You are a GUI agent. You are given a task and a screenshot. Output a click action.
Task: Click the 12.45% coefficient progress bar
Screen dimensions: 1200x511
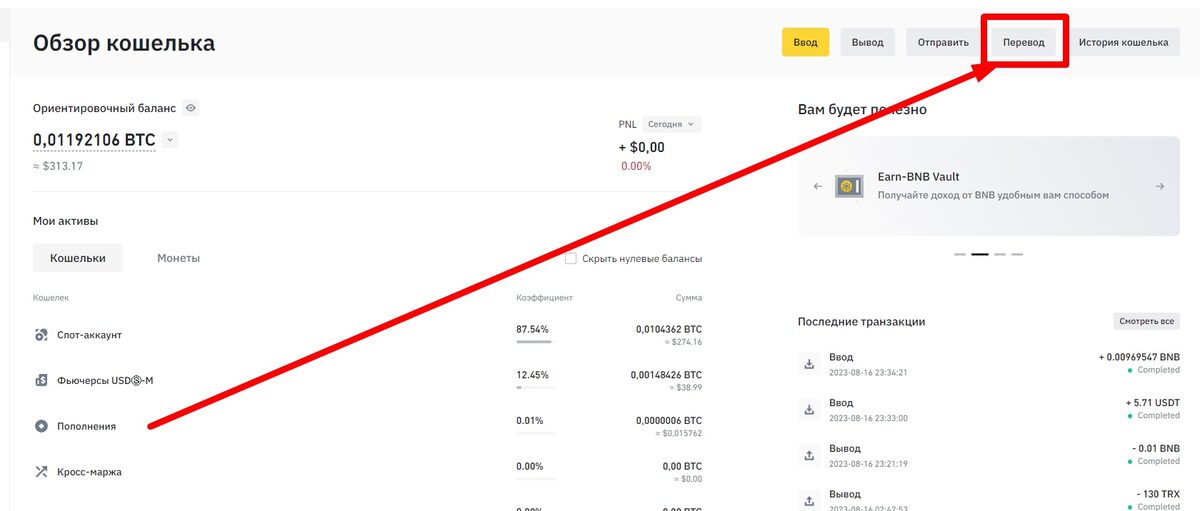click(x=534, y=387)
